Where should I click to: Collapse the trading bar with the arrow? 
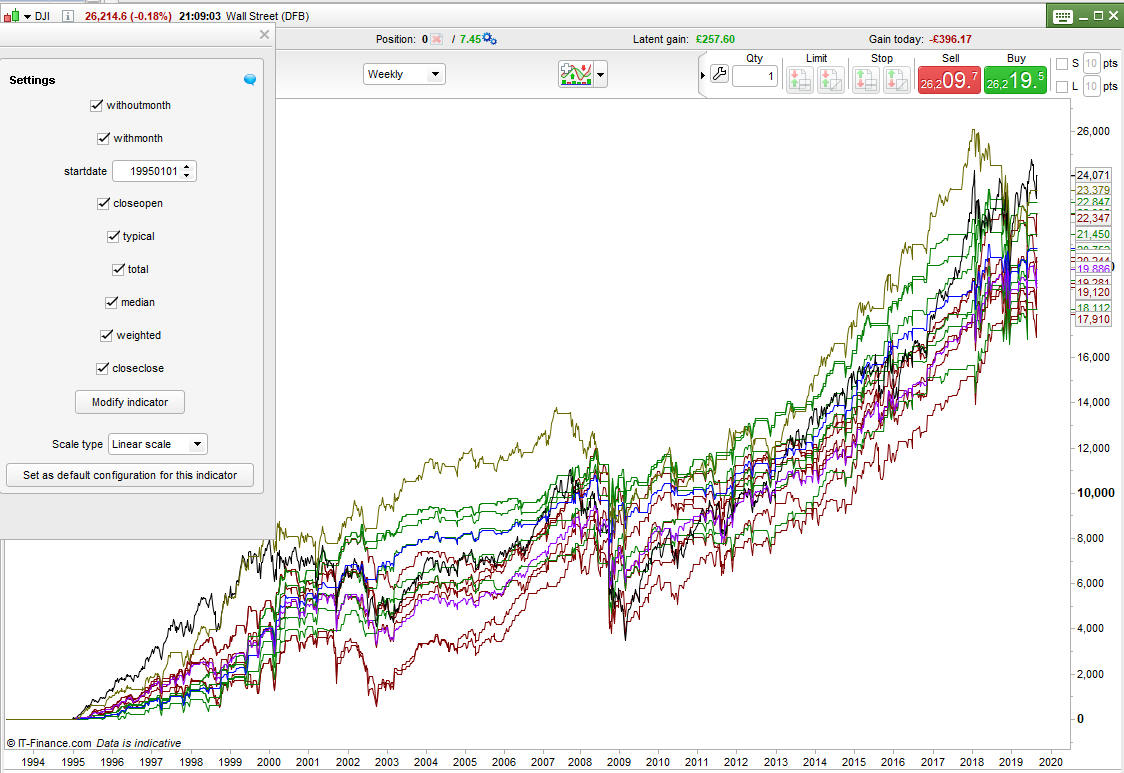(702, 75)
